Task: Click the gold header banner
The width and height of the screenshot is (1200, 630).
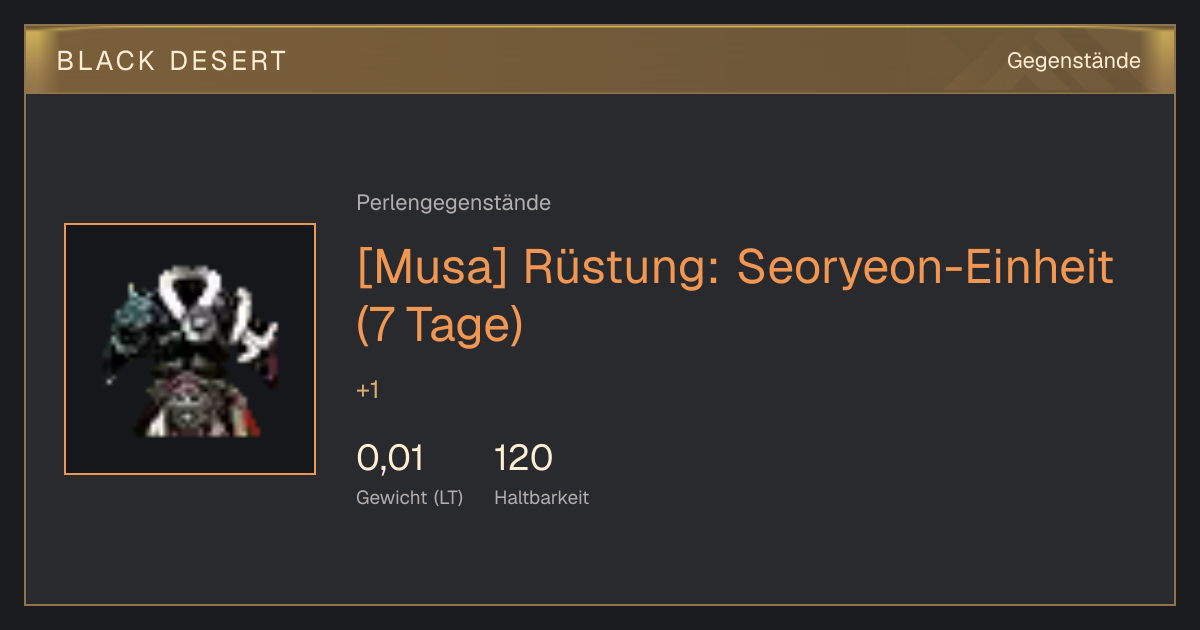Action: pos(600,60)
